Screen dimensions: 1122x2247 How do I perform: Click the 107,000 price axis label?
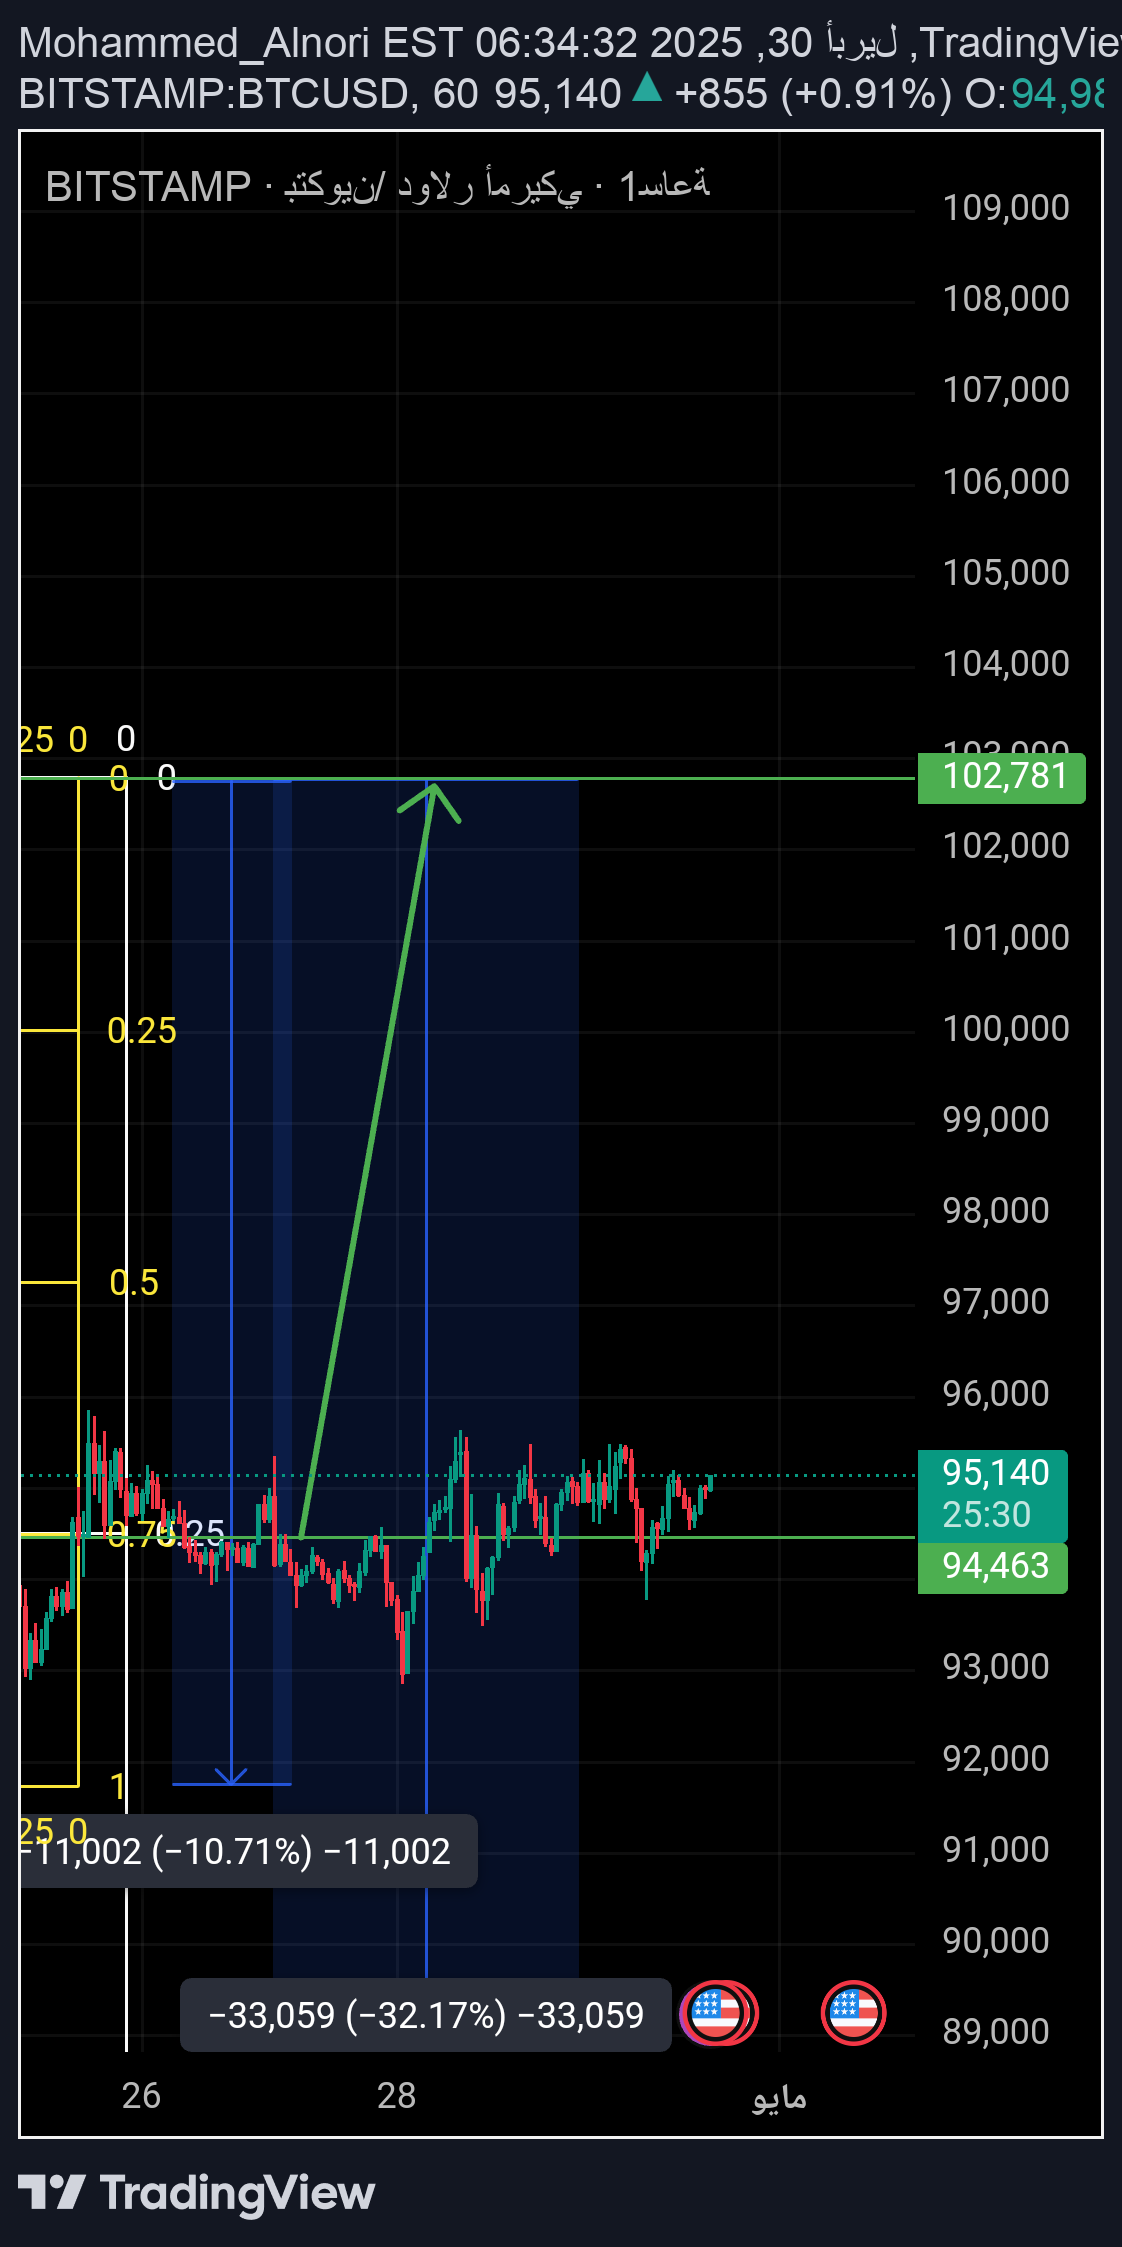1006,390
